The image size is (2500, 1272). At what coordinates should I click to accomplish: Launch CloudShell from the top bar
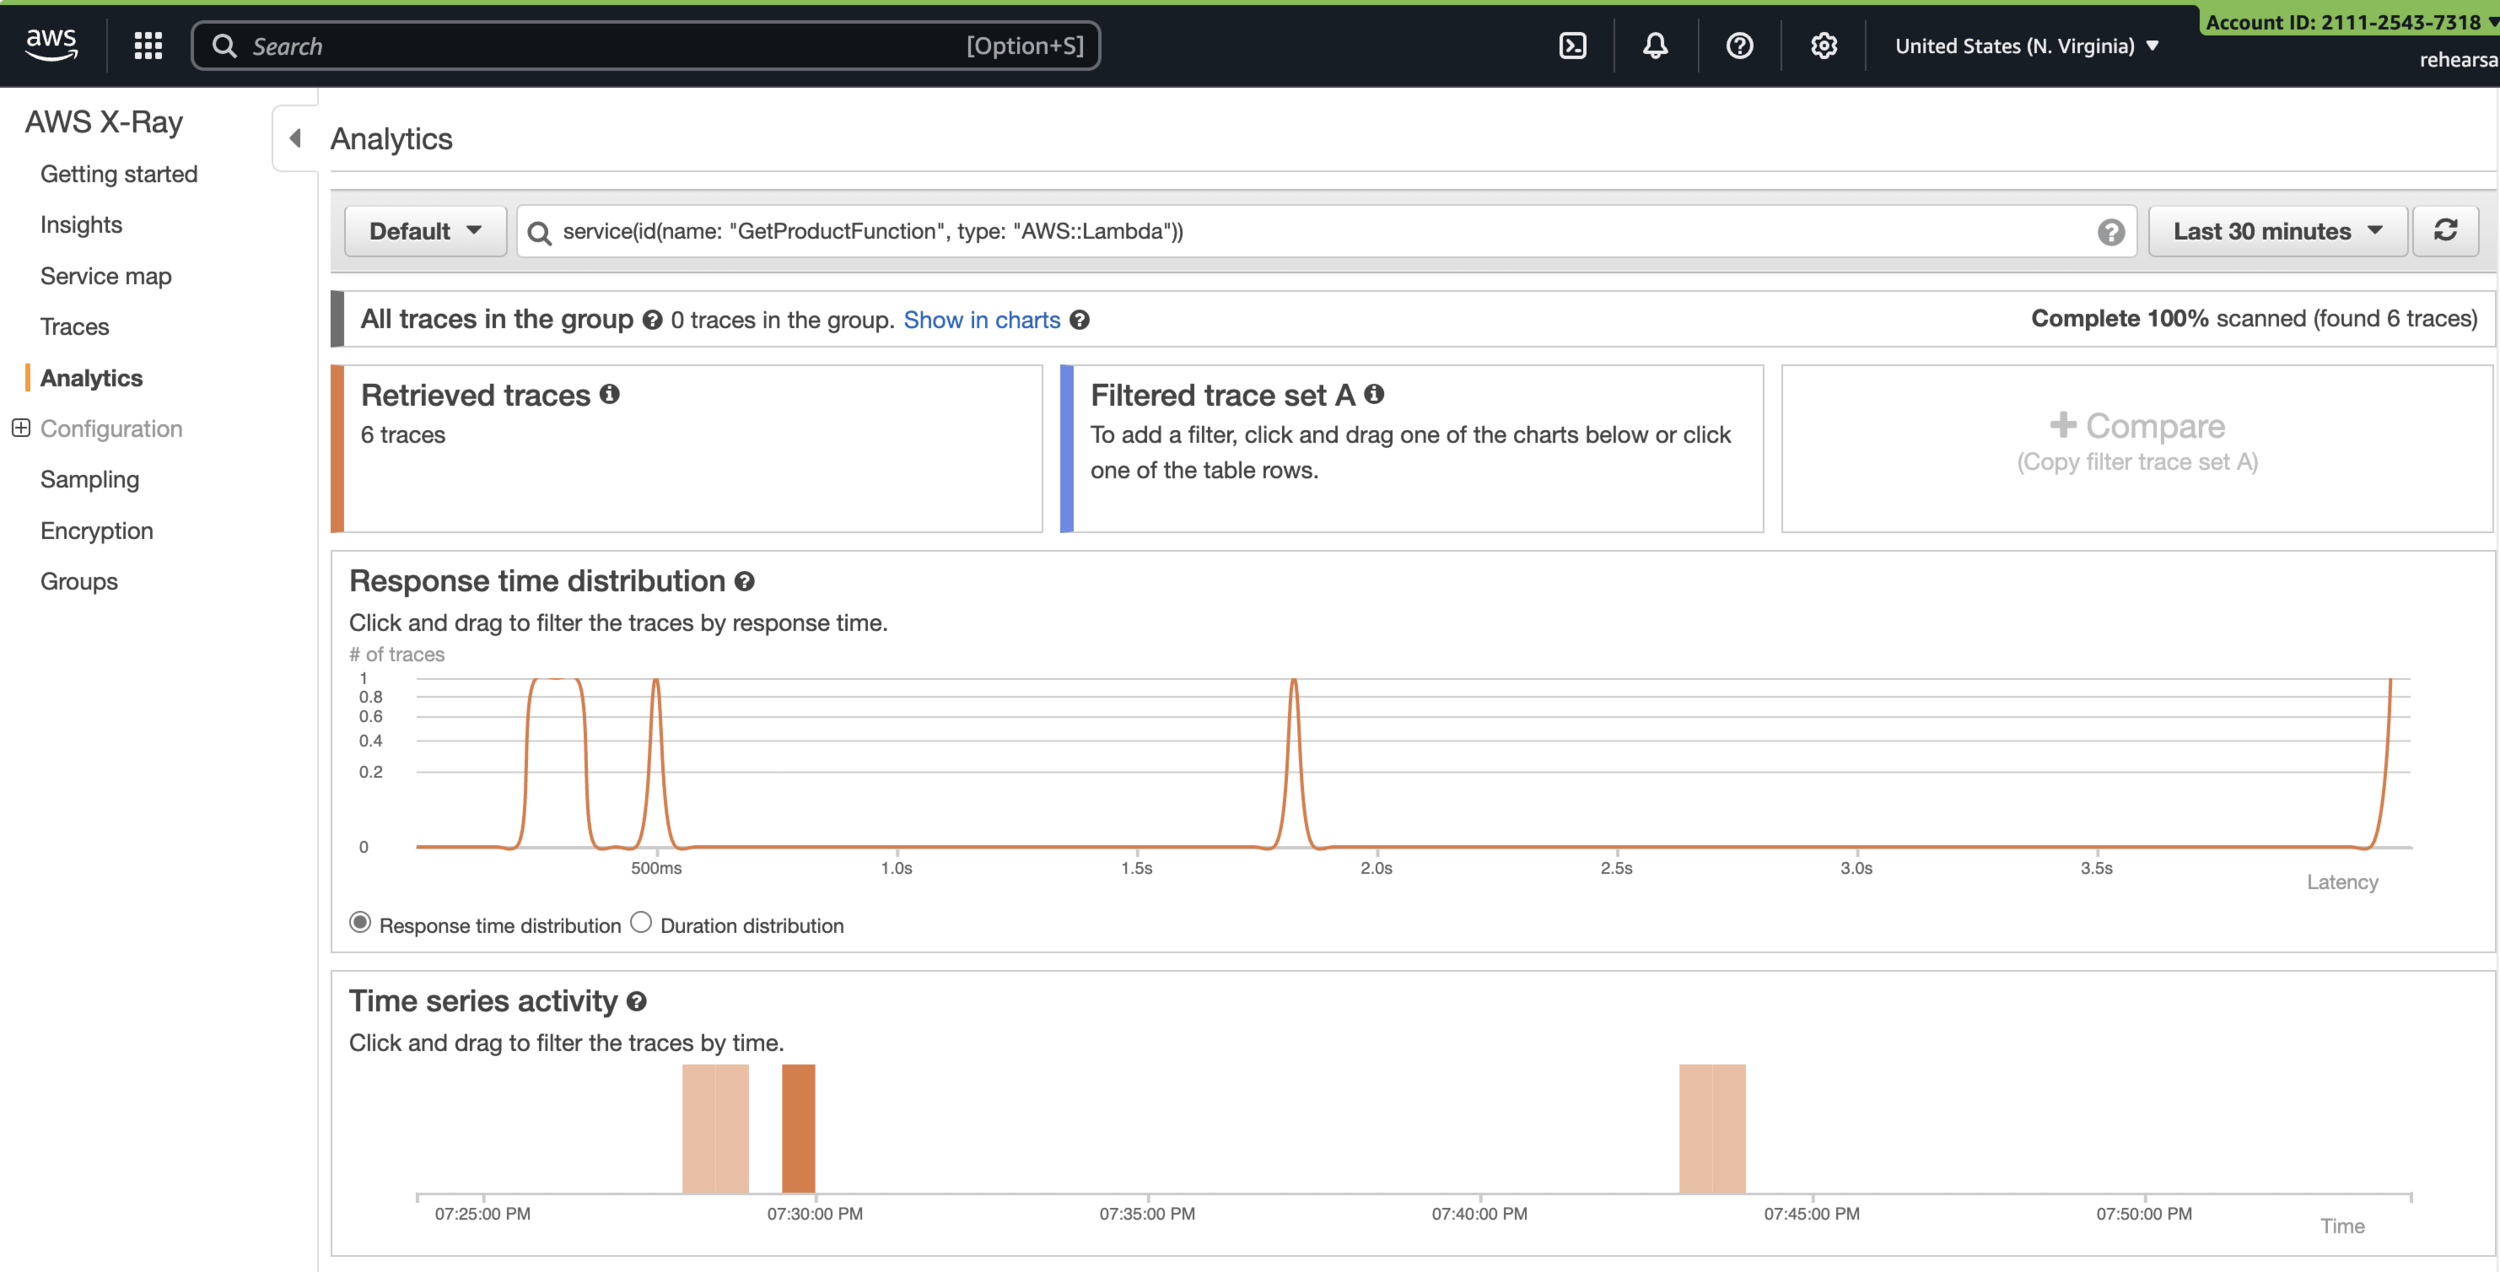pos(1572,45)
